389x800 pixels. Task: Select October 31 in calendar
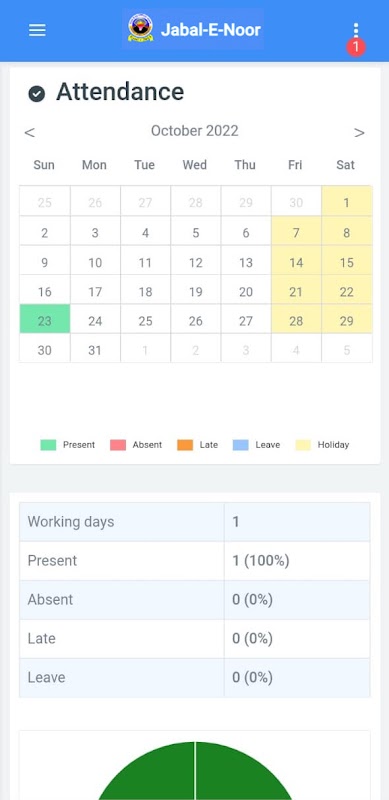coord(95,348)
